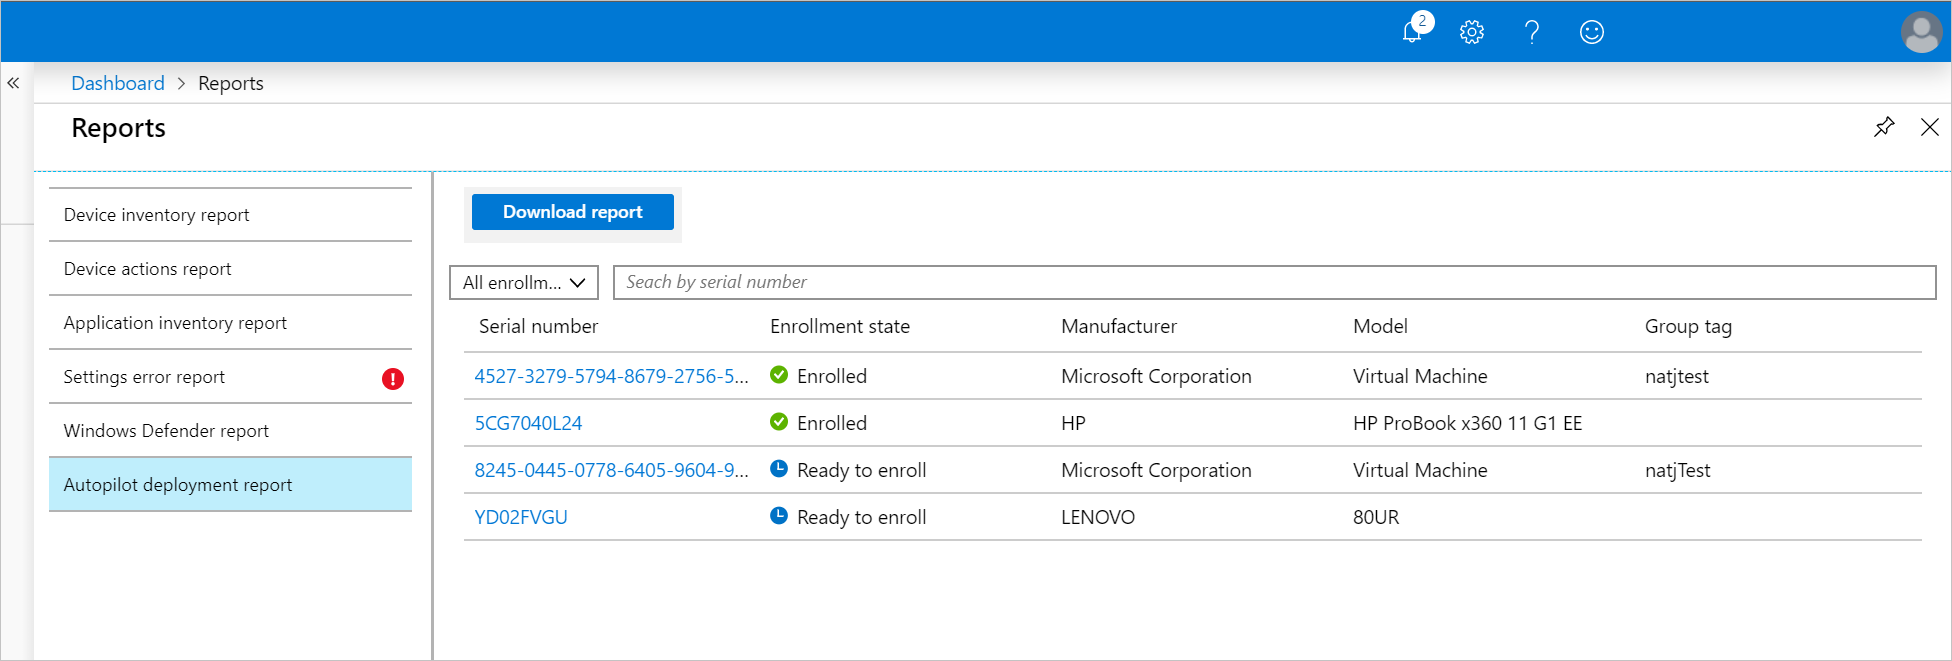1952x661 pixels.
Task: Open settings gear icon in header
Action: pos(1471,32)
